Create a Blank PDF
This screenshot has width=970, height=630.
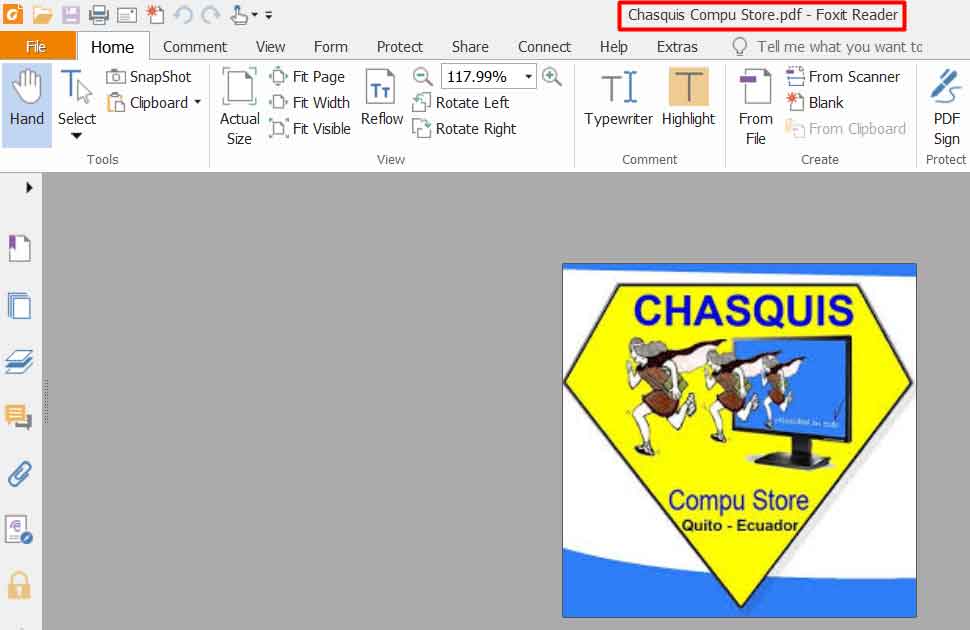click(815, 103)
